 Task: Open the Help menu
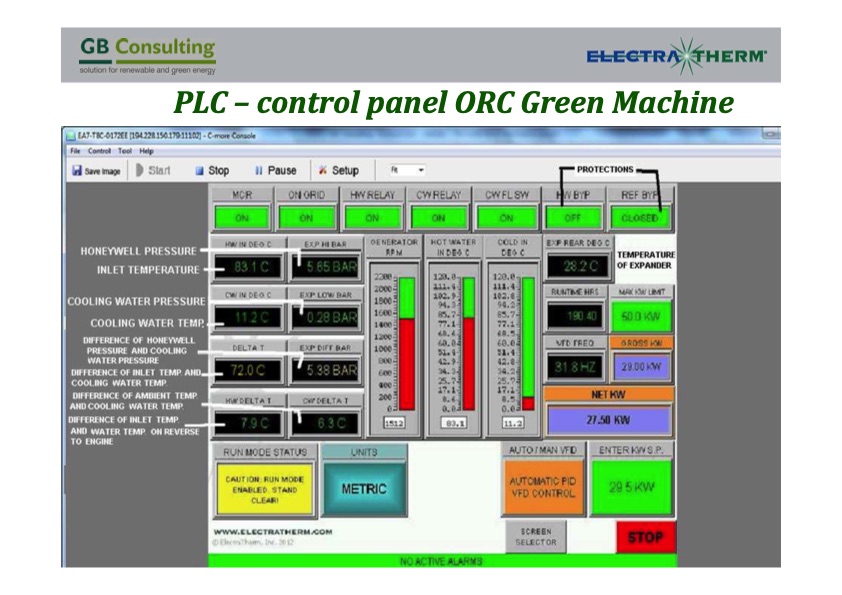[147, 151]
